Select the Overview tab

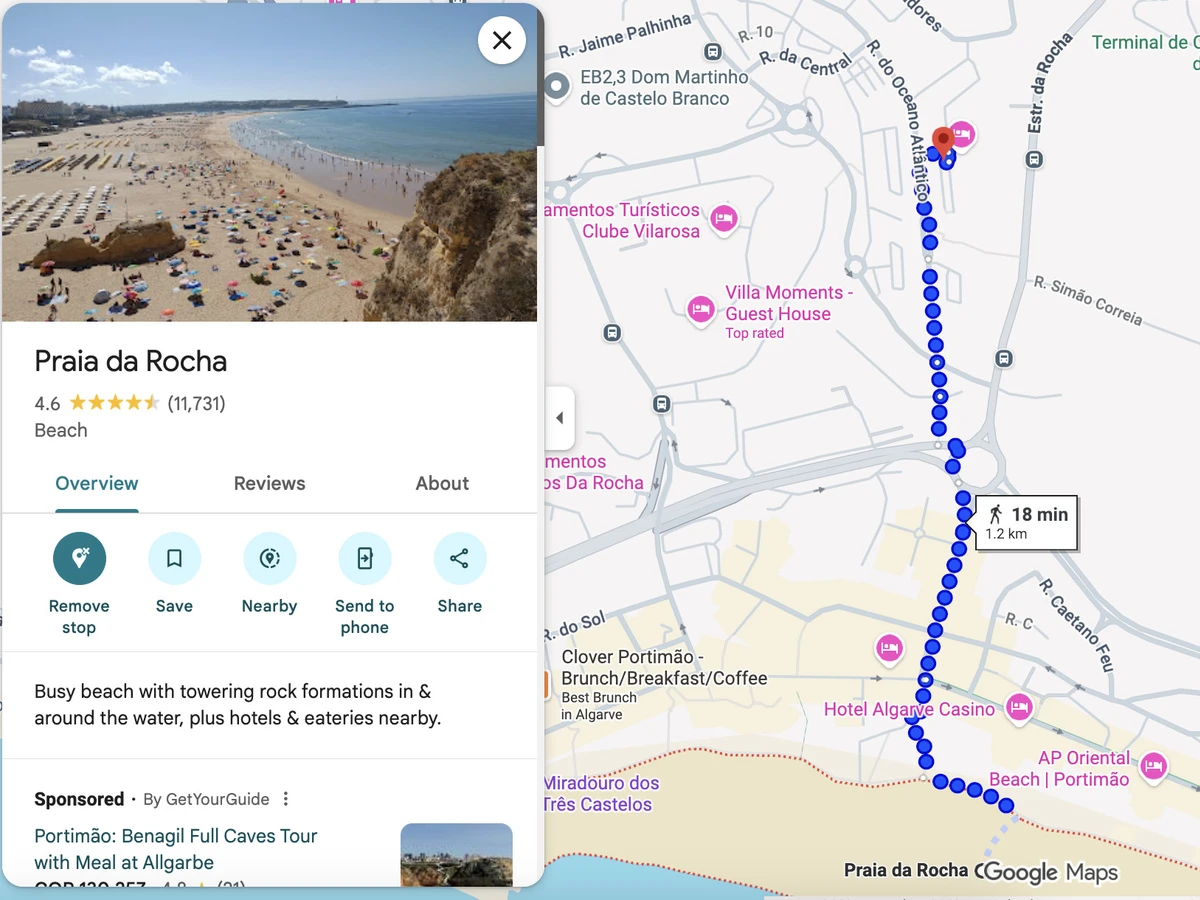point(97,483)
